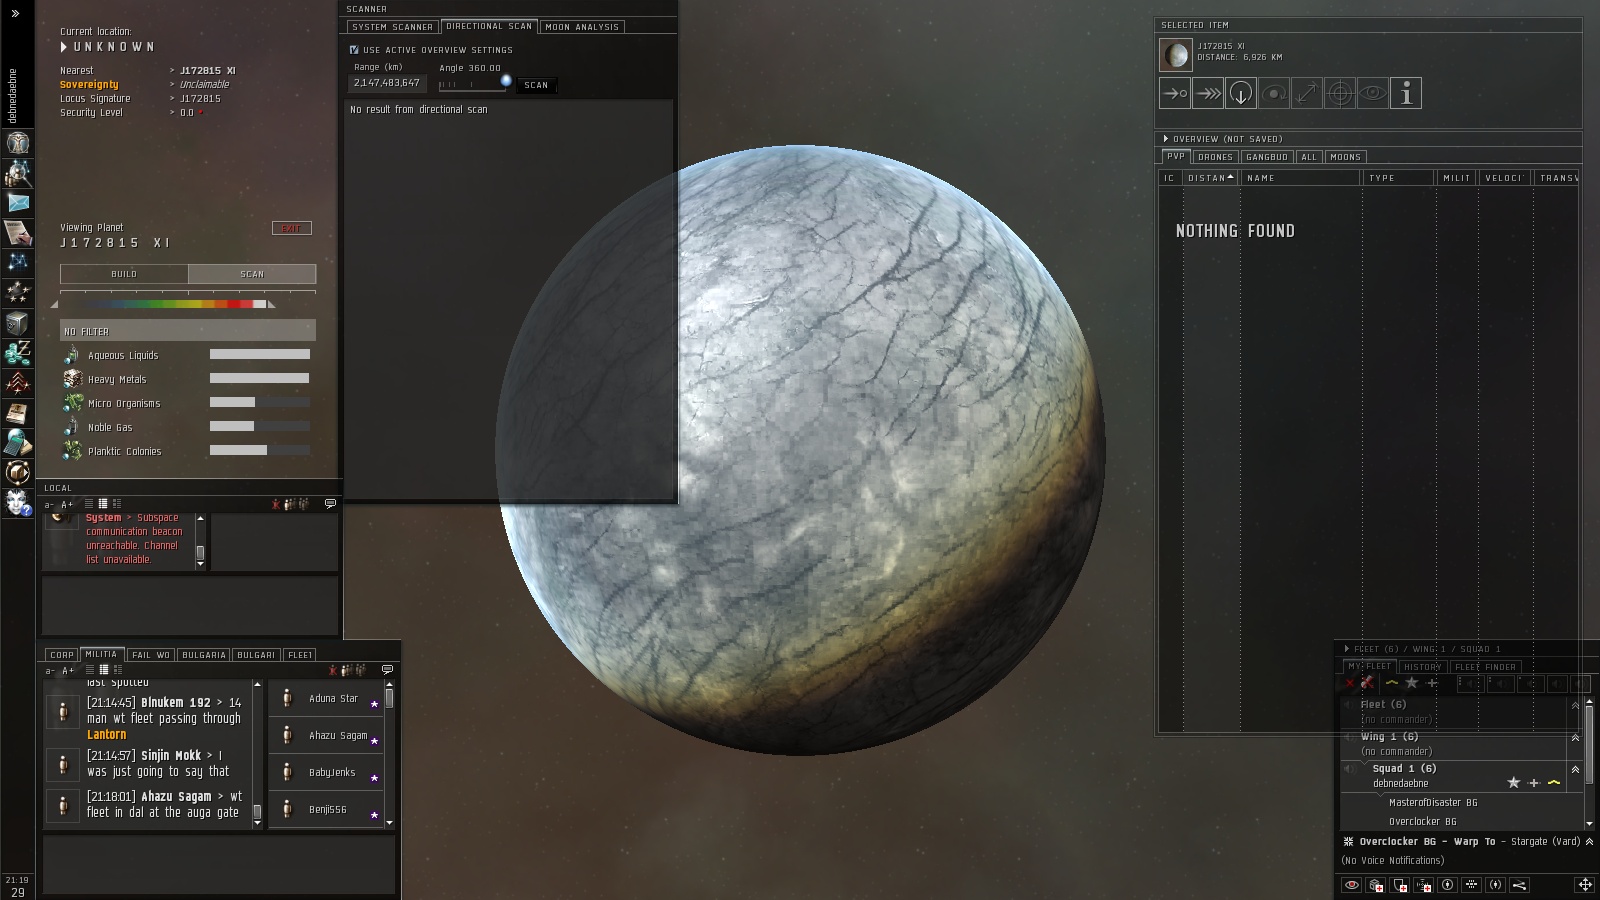The width and height of the screenshot is (1600, 900).
Task: Open the Wallet coins icon in Neocom
Action: pos(18,352)
